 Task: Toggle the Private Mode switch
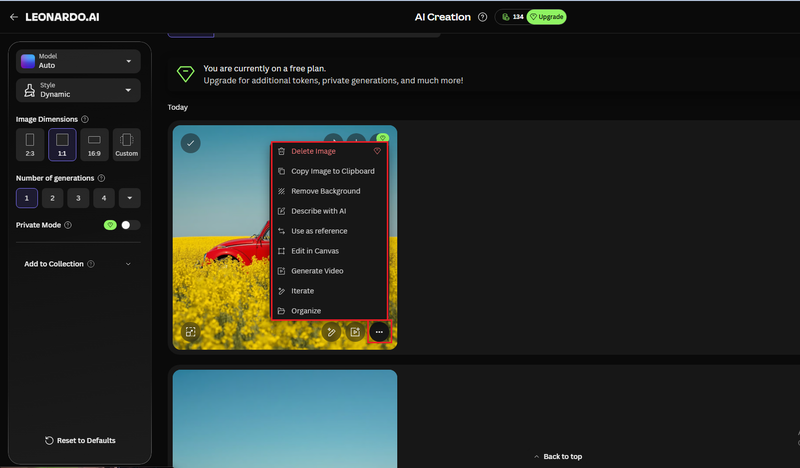pos(130,225)
